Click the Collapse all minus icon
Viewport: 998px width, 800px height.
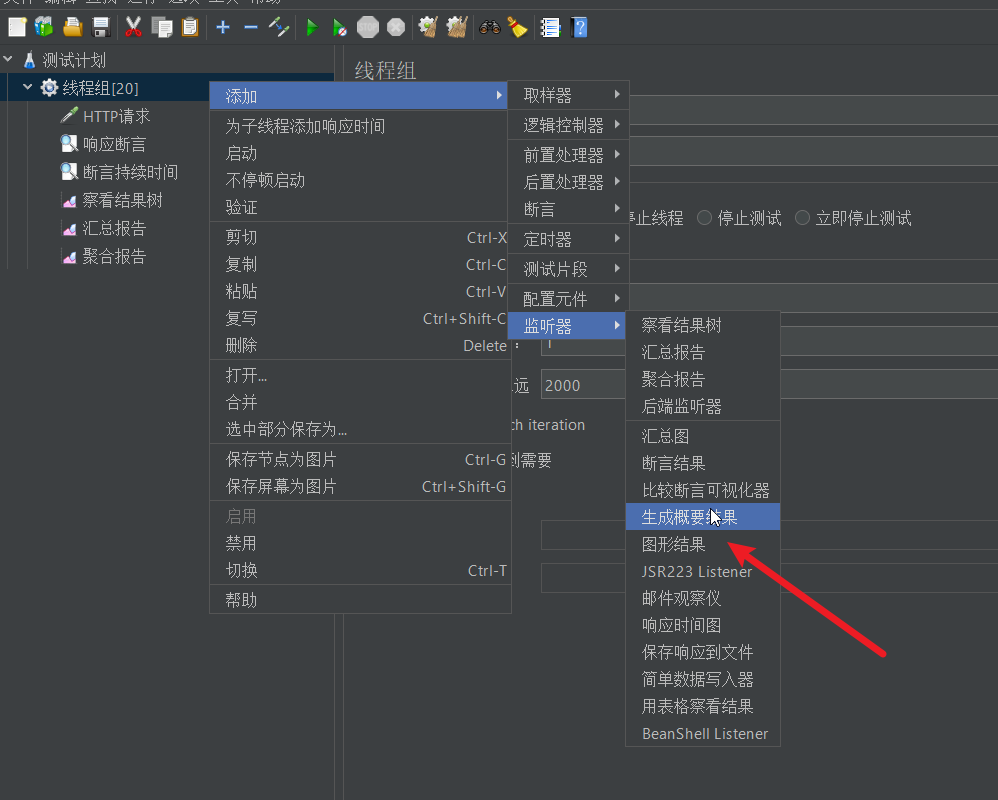click(x=251, y=27)
